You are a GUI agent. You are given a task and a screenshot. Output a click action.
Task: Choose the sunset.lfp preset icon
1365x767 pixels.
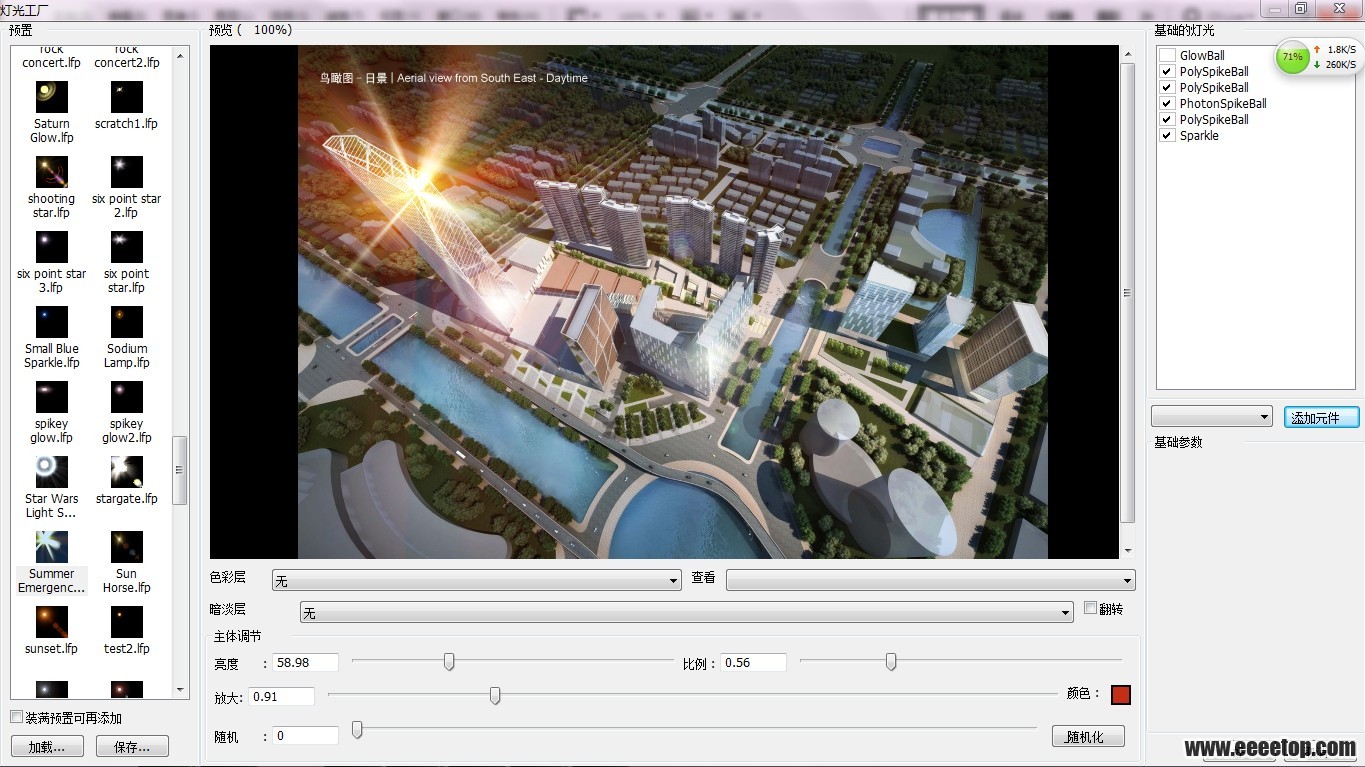coord(51,622)
